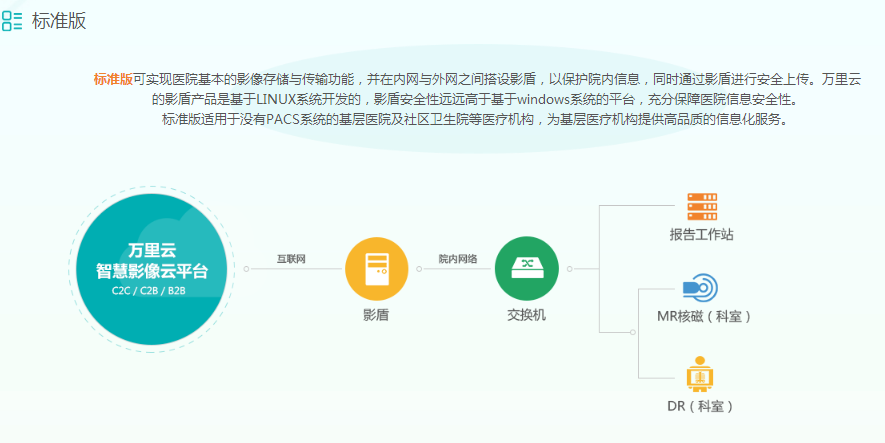Click the orange 标准版 text in the paragraph
This screenshot has width=885, height=443.
point(113,79)
